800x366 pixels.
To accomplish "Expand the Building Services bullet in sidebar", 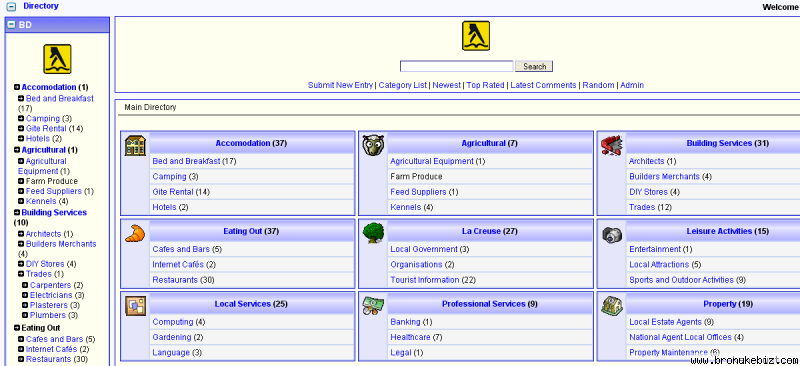I will pyautogui.click(x=17, y=212).
